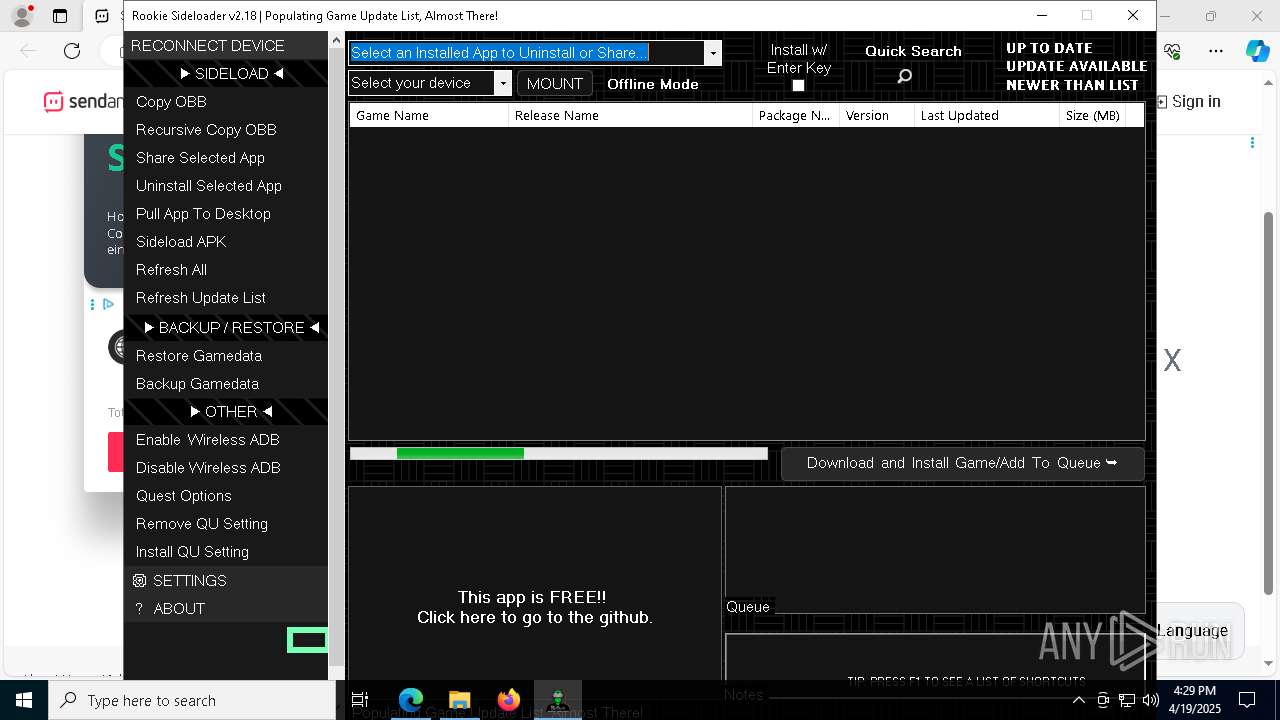The height and width of the screenshot is (720, 1280).
Task: Open the volume control in tray
Action: [x=1150, y=700]
